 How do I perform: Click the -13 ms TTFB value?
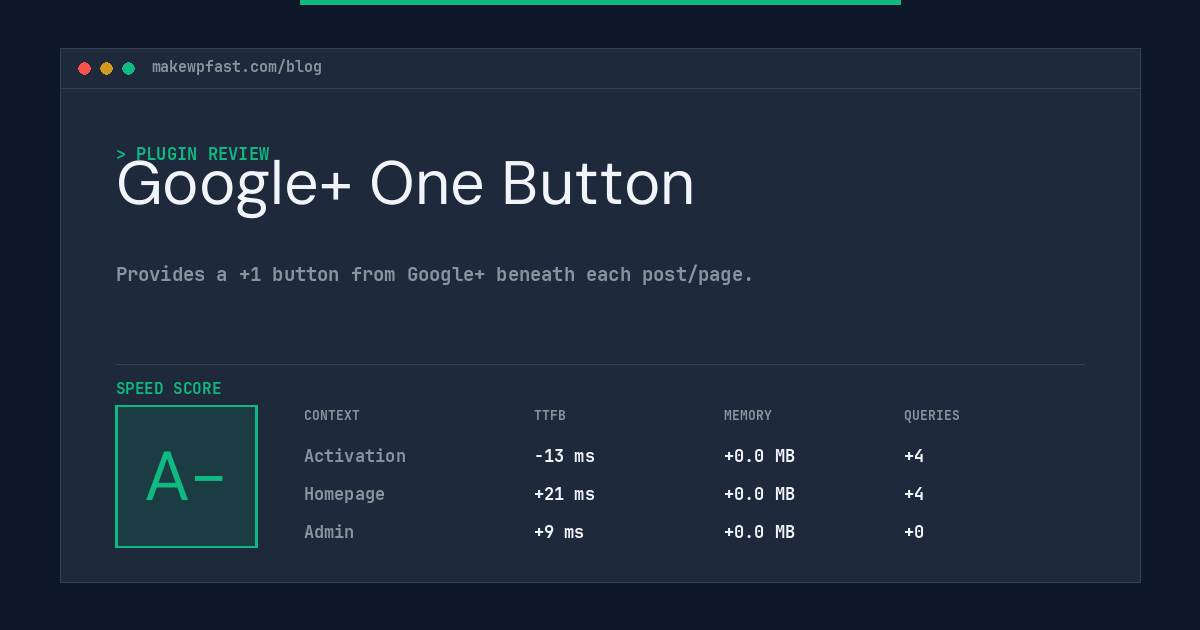(564, 456)
